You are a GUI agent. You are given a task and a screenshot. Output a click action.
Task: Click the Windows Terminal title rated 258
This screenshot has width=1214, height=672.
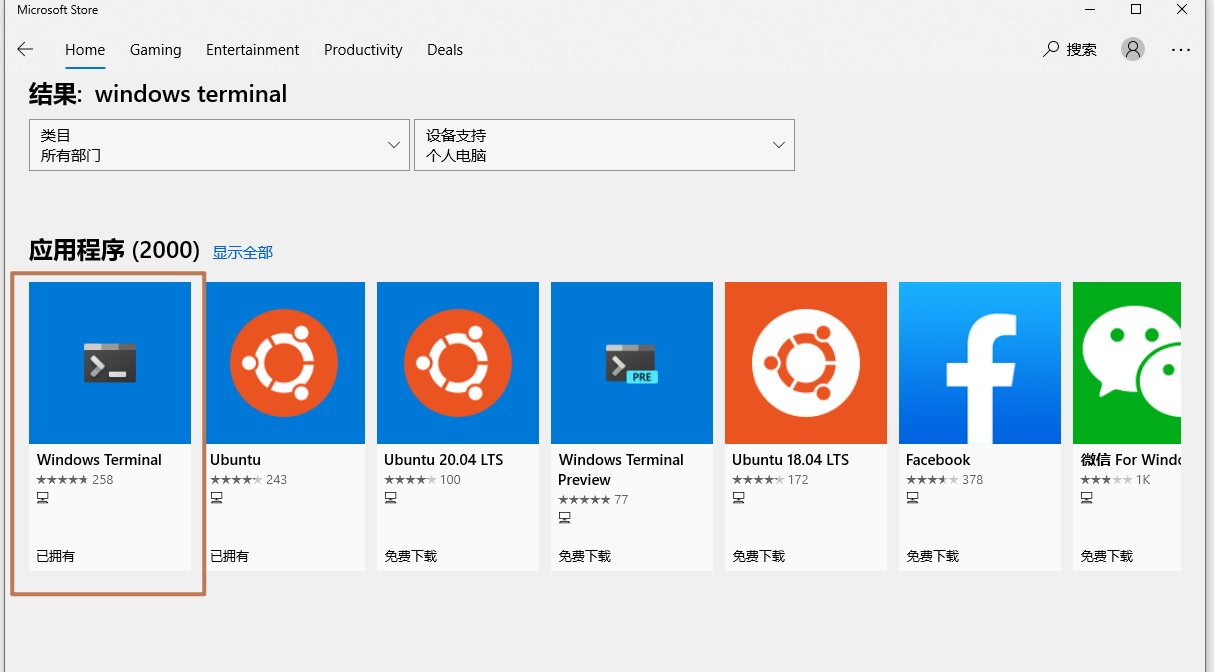(99, 460)
